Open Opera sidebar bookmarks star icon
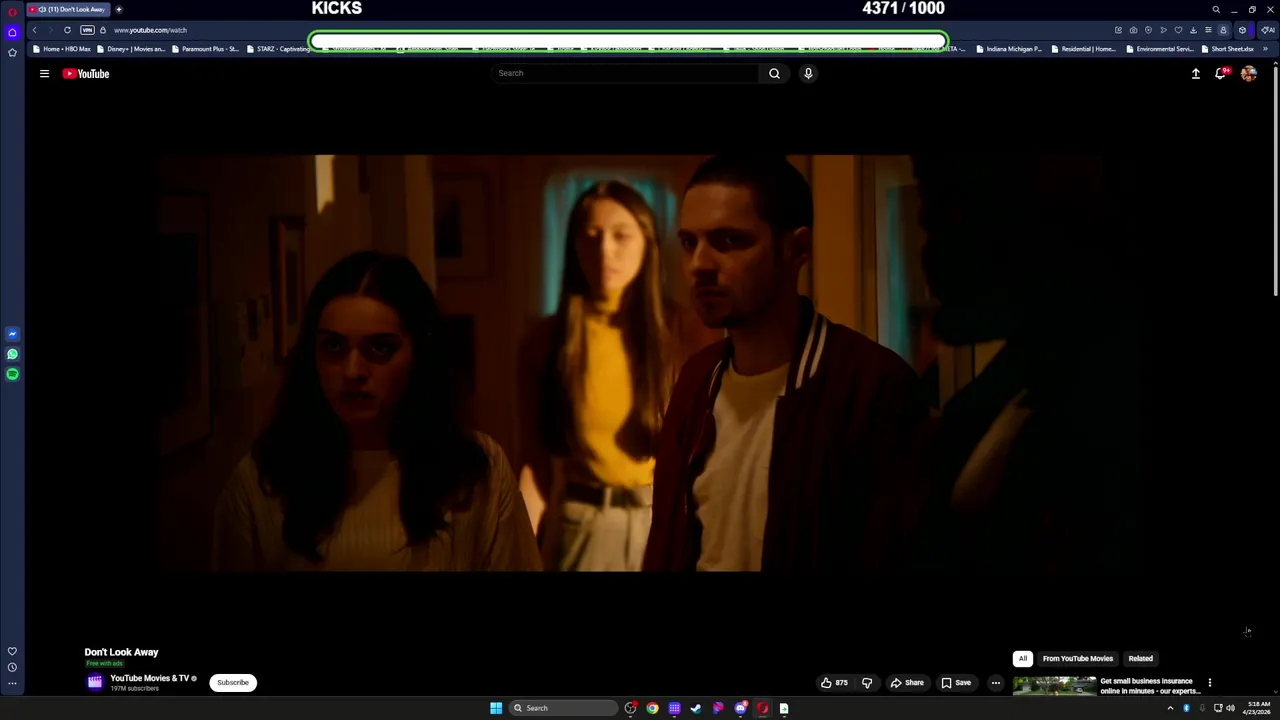The width and height of the screenshot is (1280, 720). 12,52
